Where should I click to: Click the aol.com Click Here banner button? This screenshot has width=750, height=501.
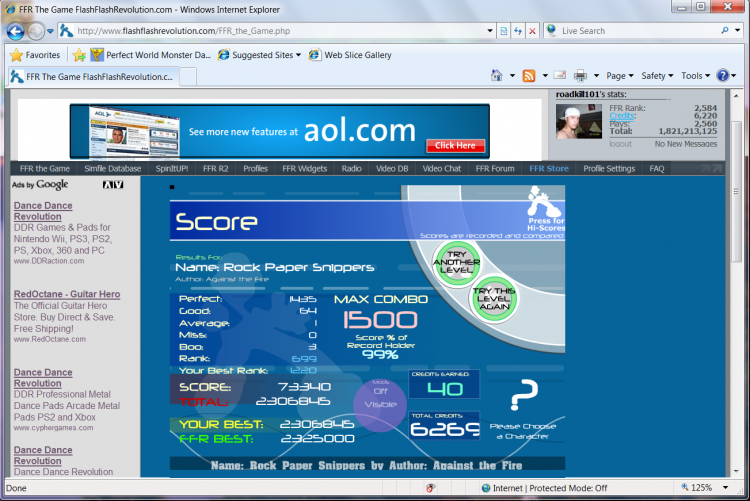pyautogui.click(x=455, y=146)
